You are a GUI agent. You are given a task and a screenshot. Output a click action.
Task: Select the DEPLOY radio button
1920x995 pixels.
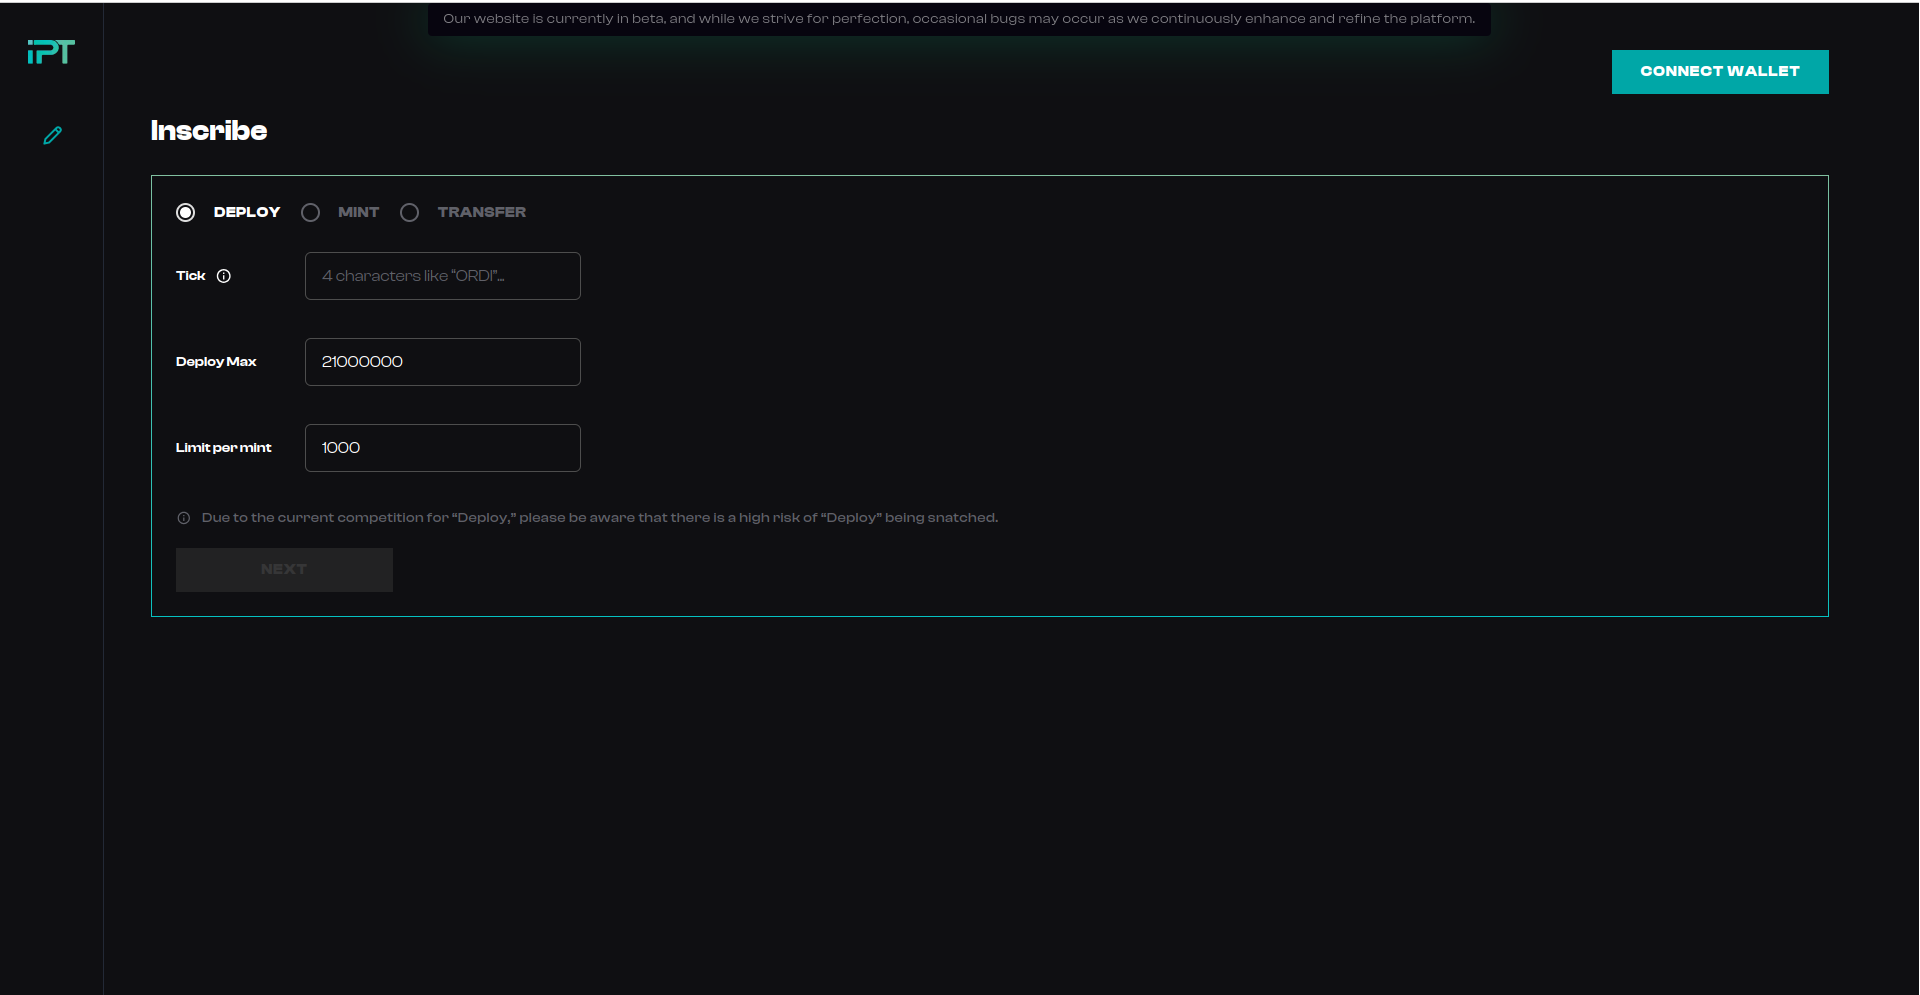[185, 212]
